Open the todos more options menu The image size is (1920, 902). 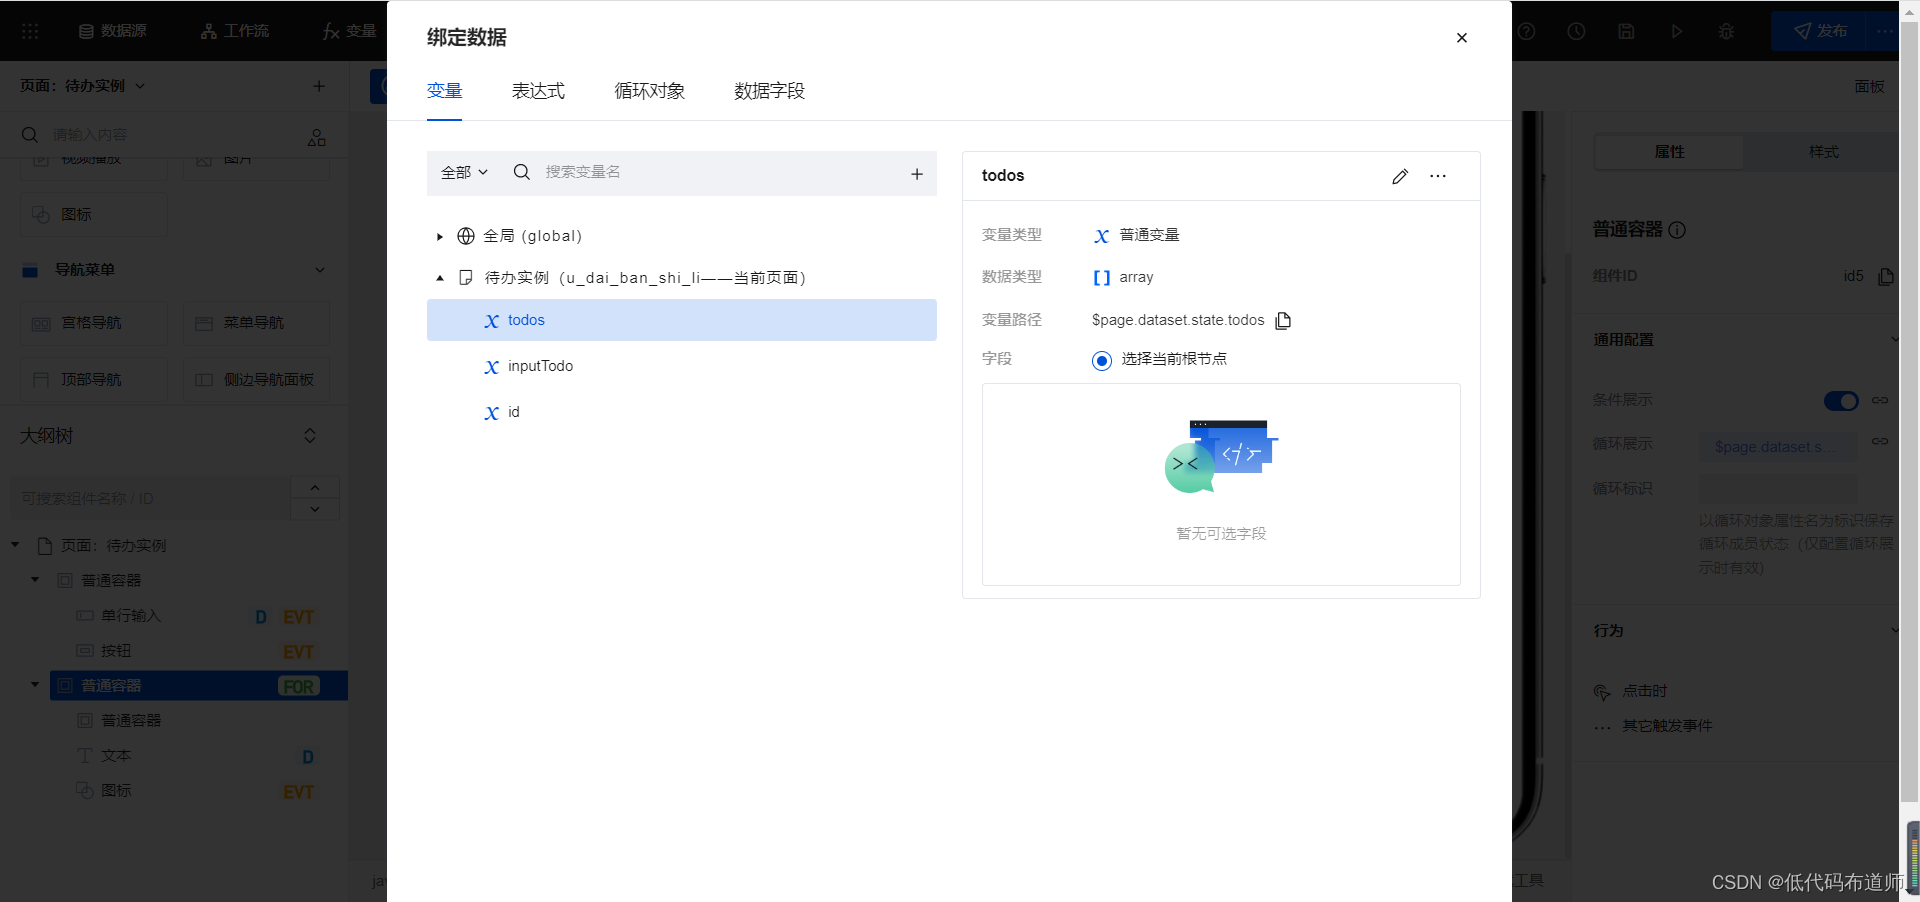1437,176
